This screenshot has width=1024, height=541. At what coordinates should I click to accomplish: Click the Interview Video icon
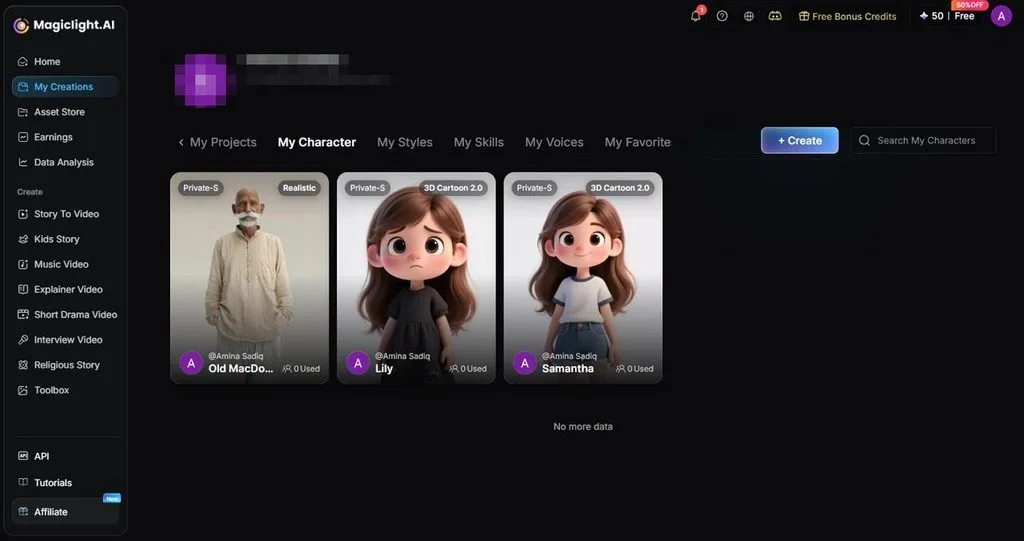coord(23,340)
